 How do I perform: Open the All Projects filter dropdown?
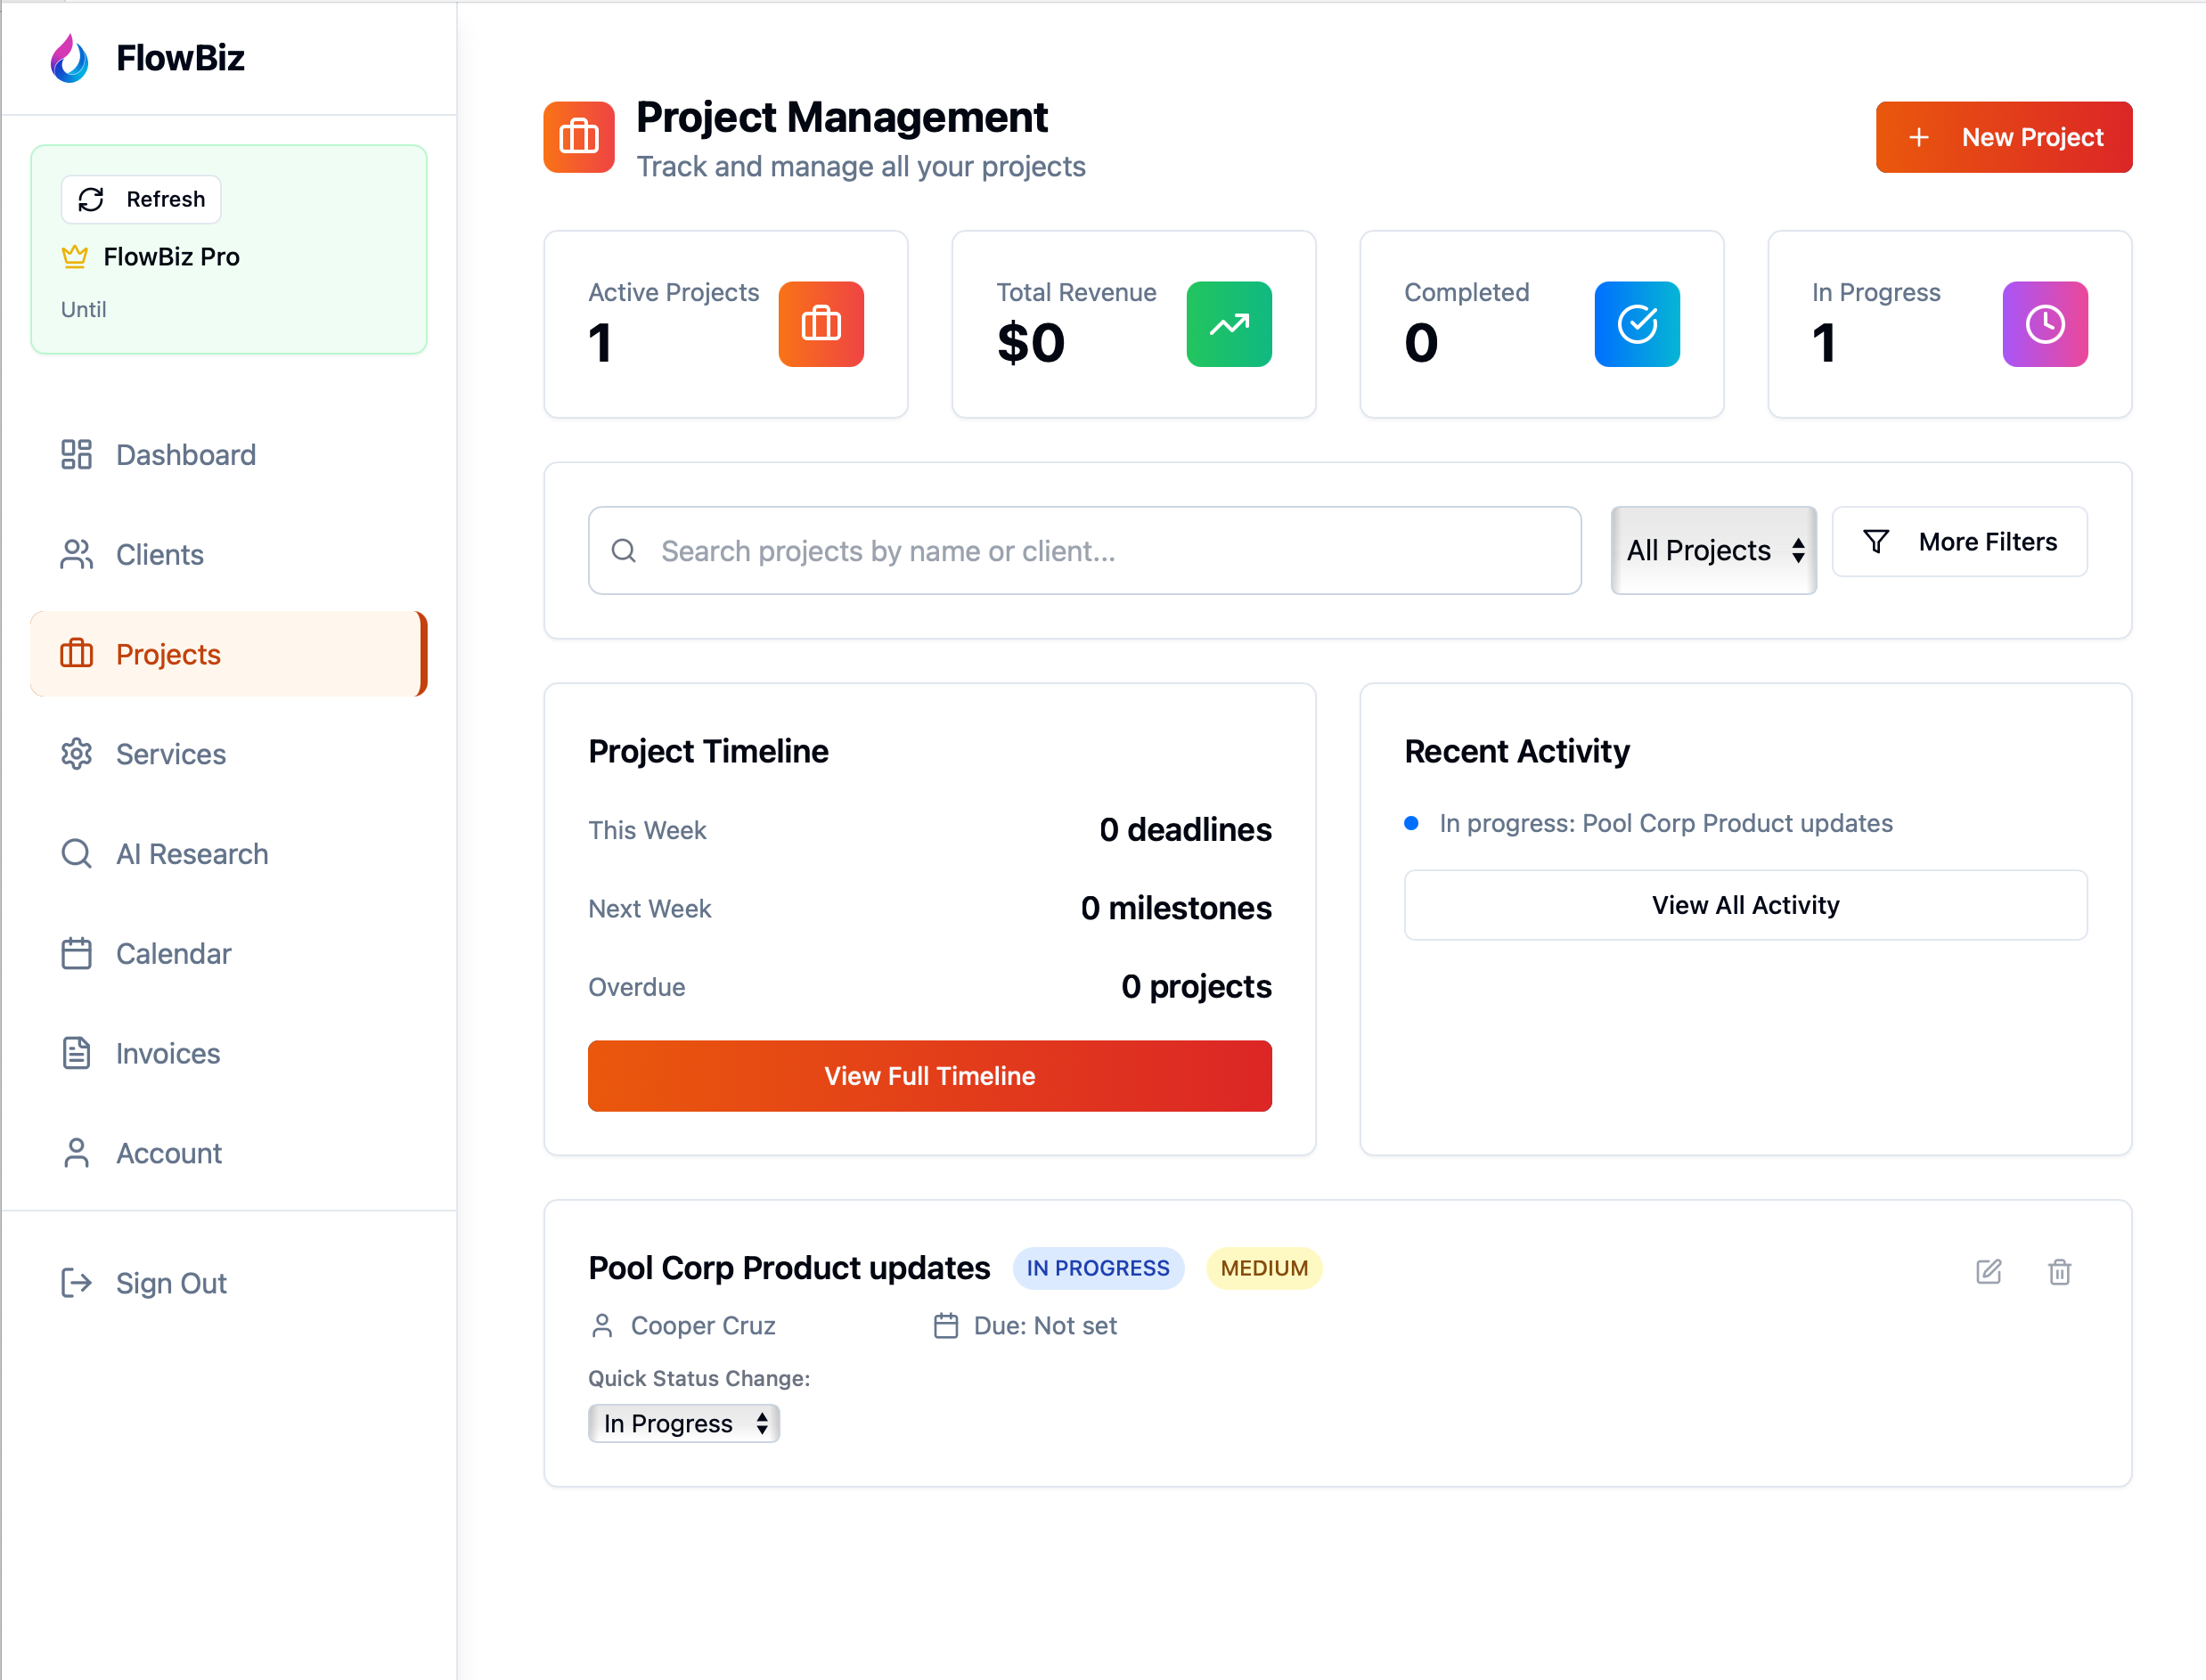tap(1713, 550)
